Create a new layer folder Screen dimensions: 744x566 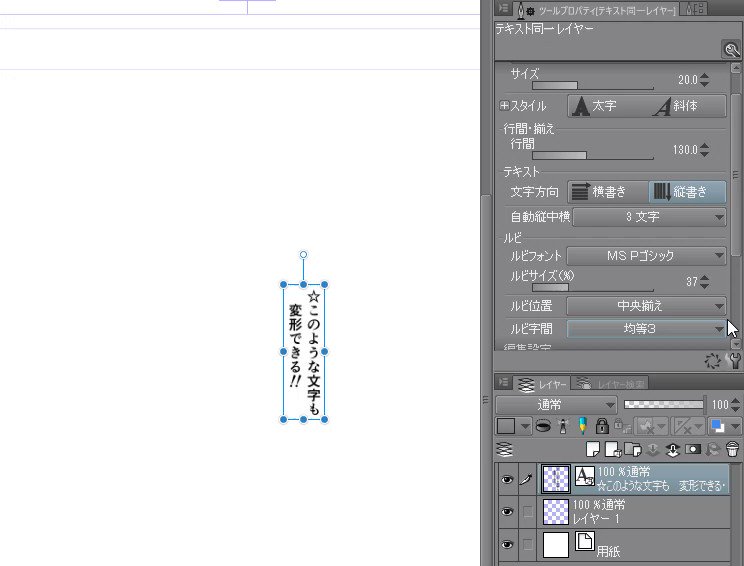click(x=632, y=449)
